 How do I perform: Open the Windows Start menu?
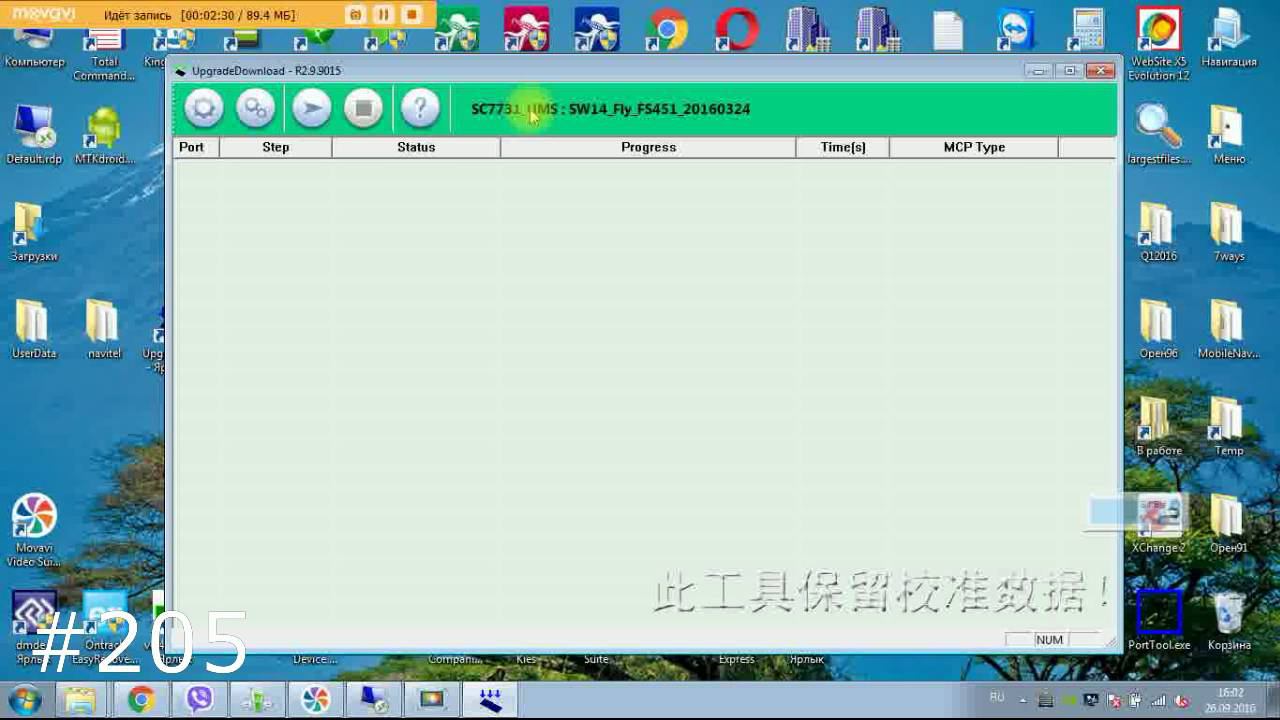pos(24,699)
